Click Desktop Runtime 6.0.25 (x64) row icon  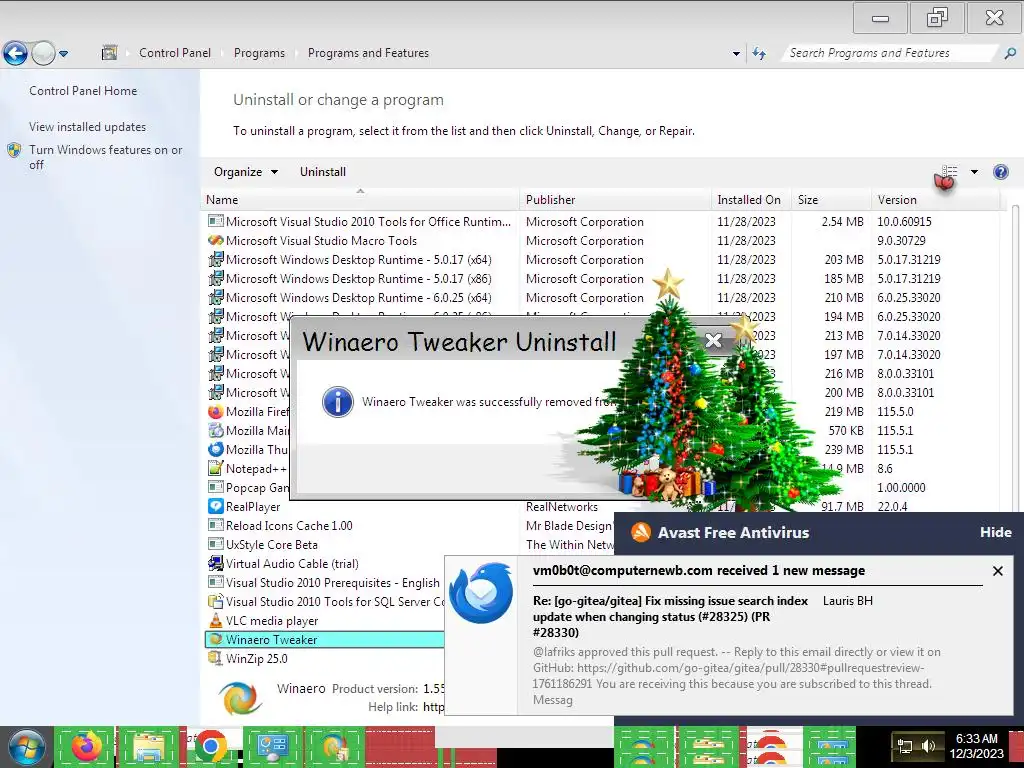(216, 298)
